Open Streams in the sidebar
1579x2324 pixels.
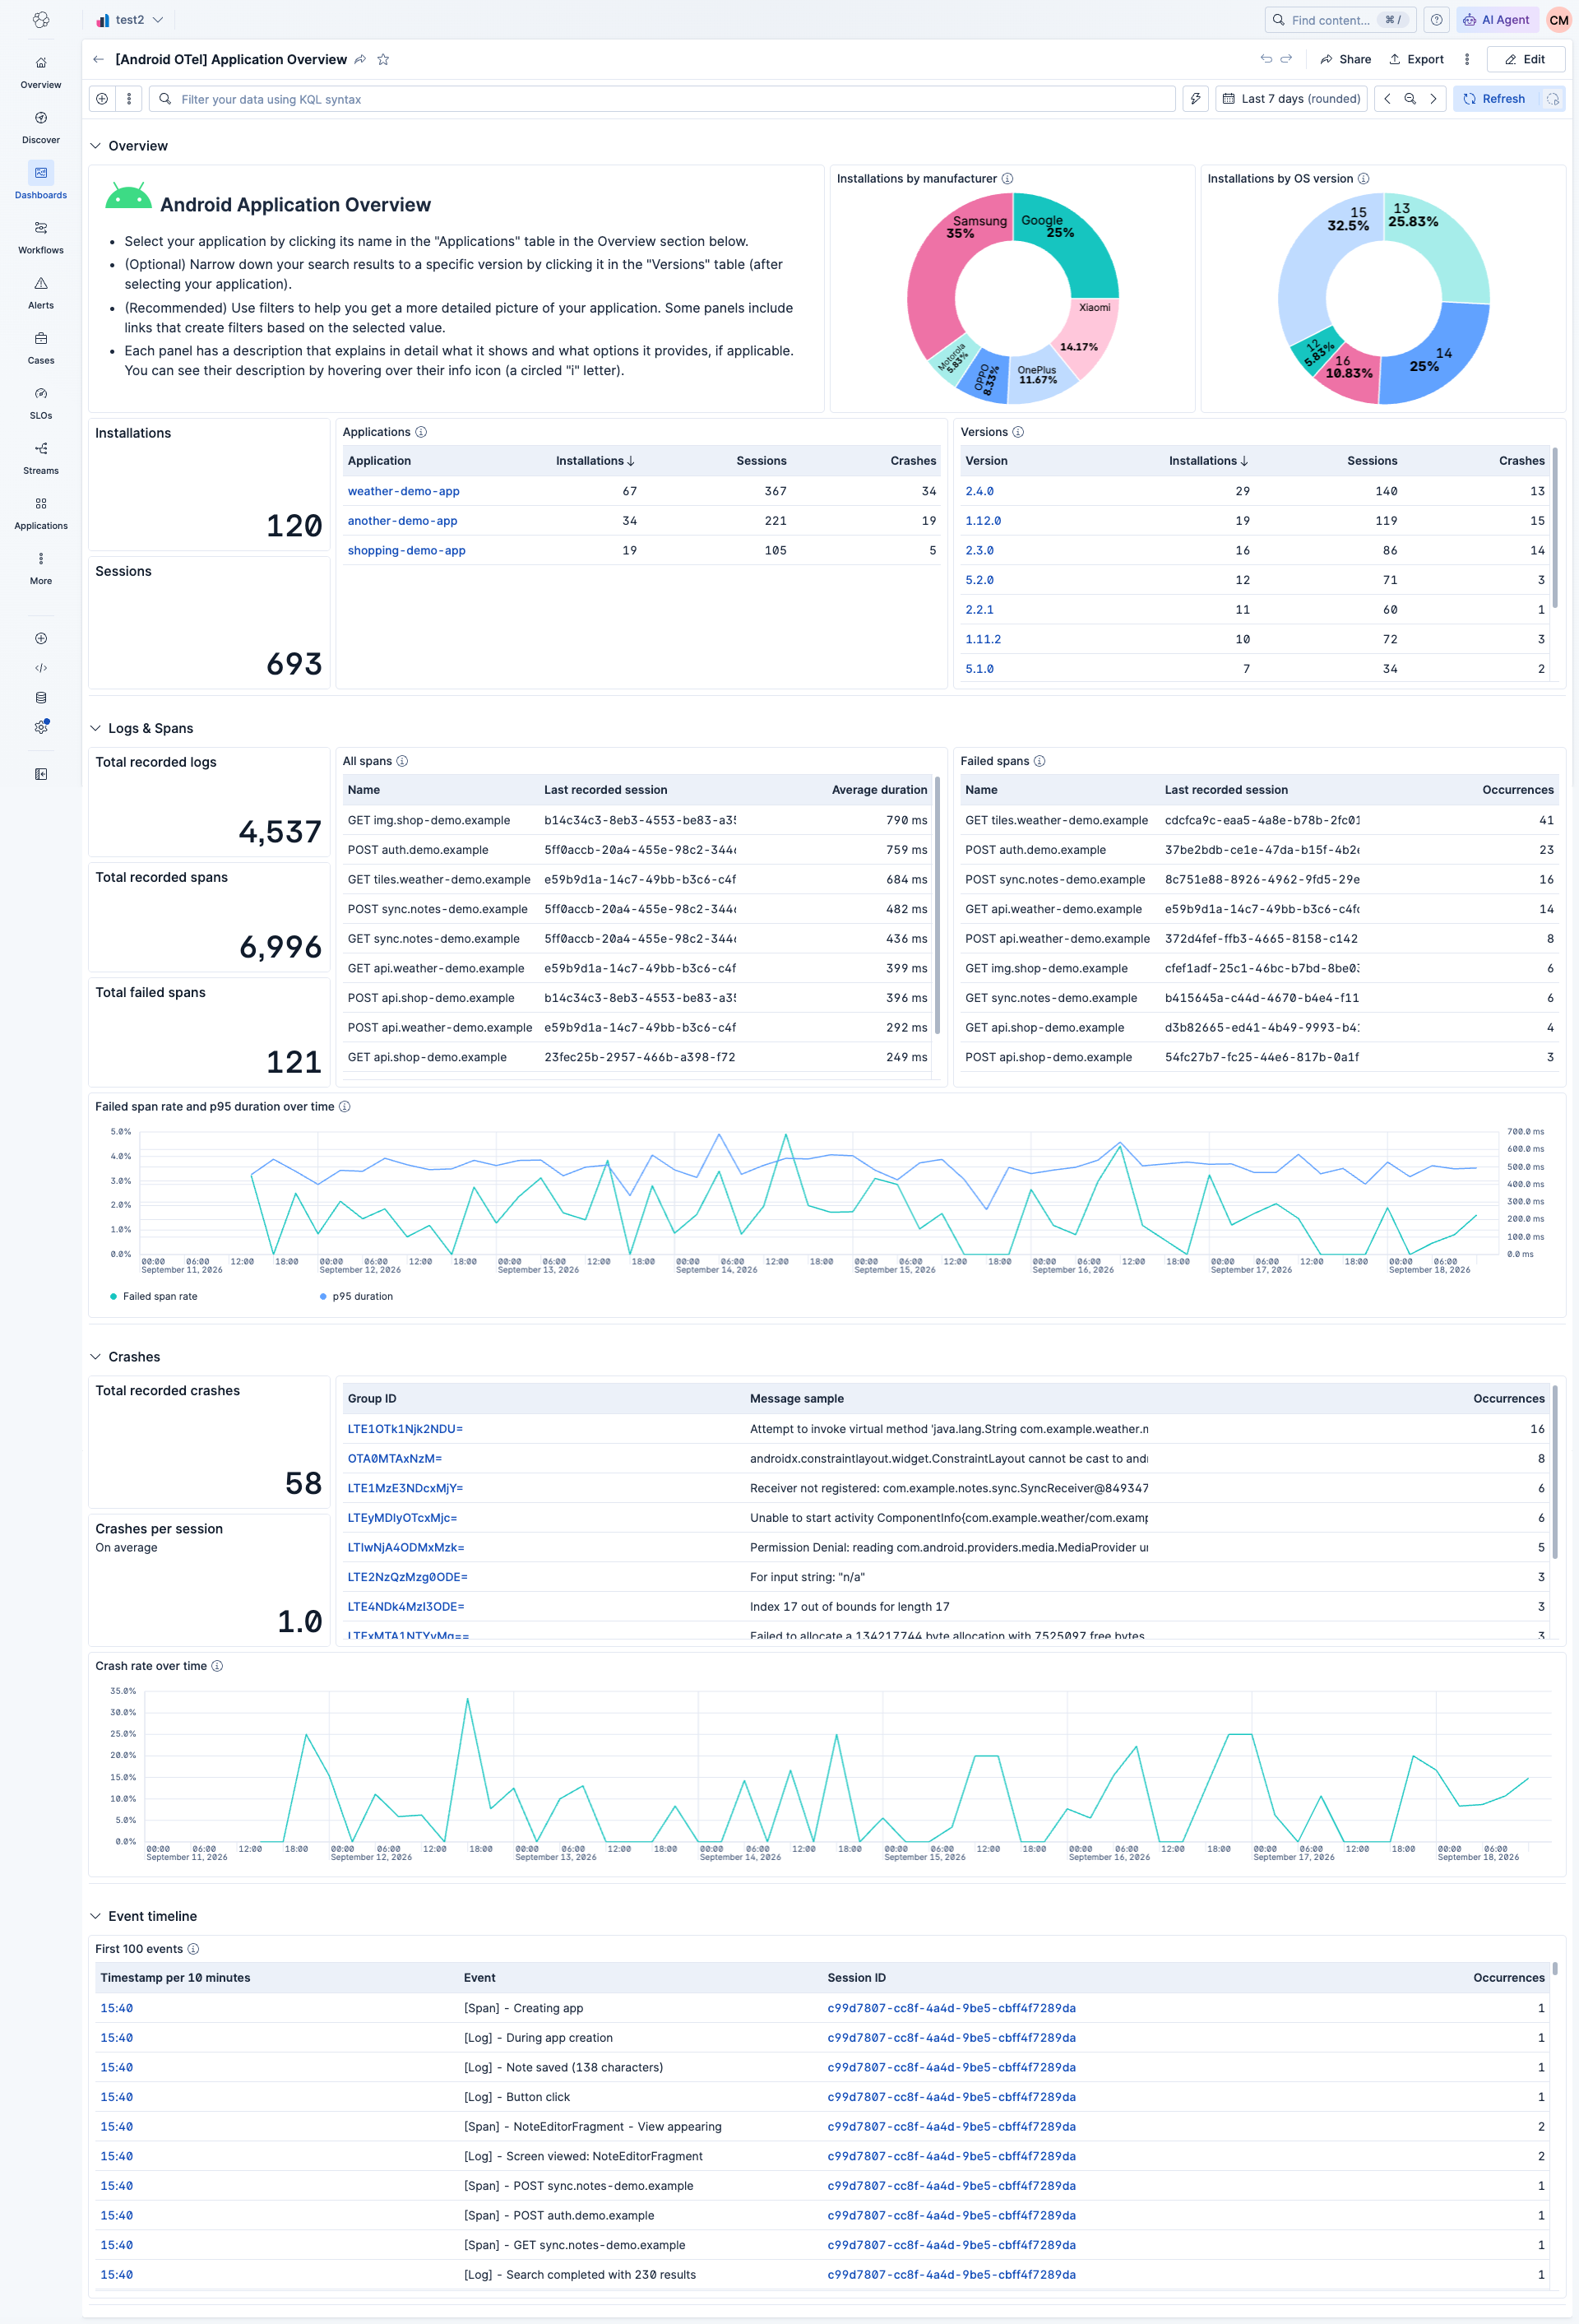tap(41, 457)
